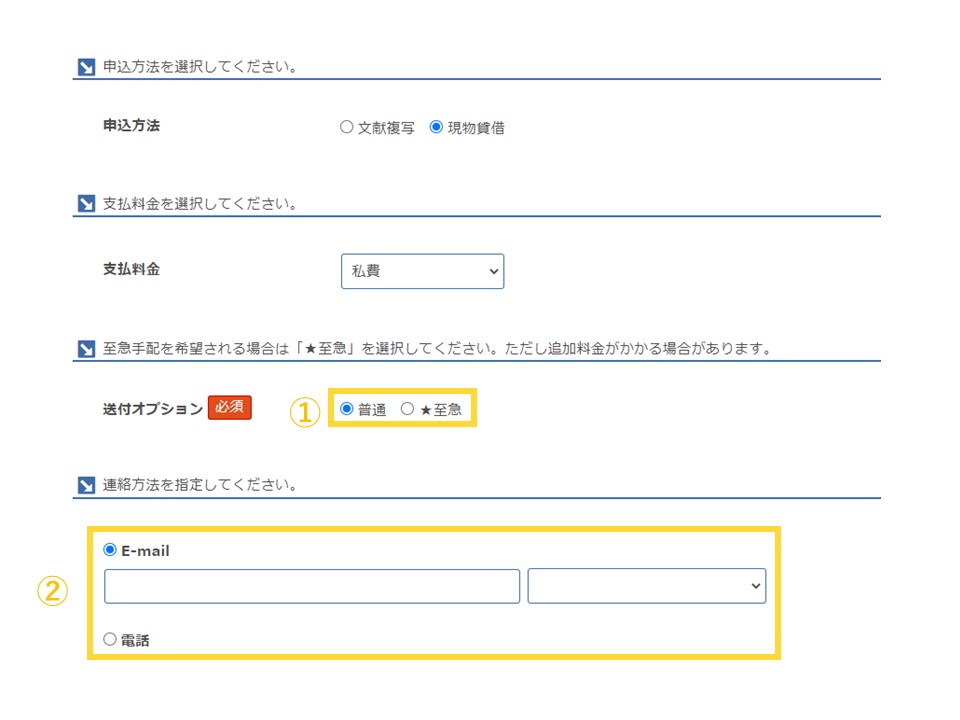Click the 支払料金 field label
This screenshot has width=960, height=720.
pyautogui.click(x=131, y=269)
